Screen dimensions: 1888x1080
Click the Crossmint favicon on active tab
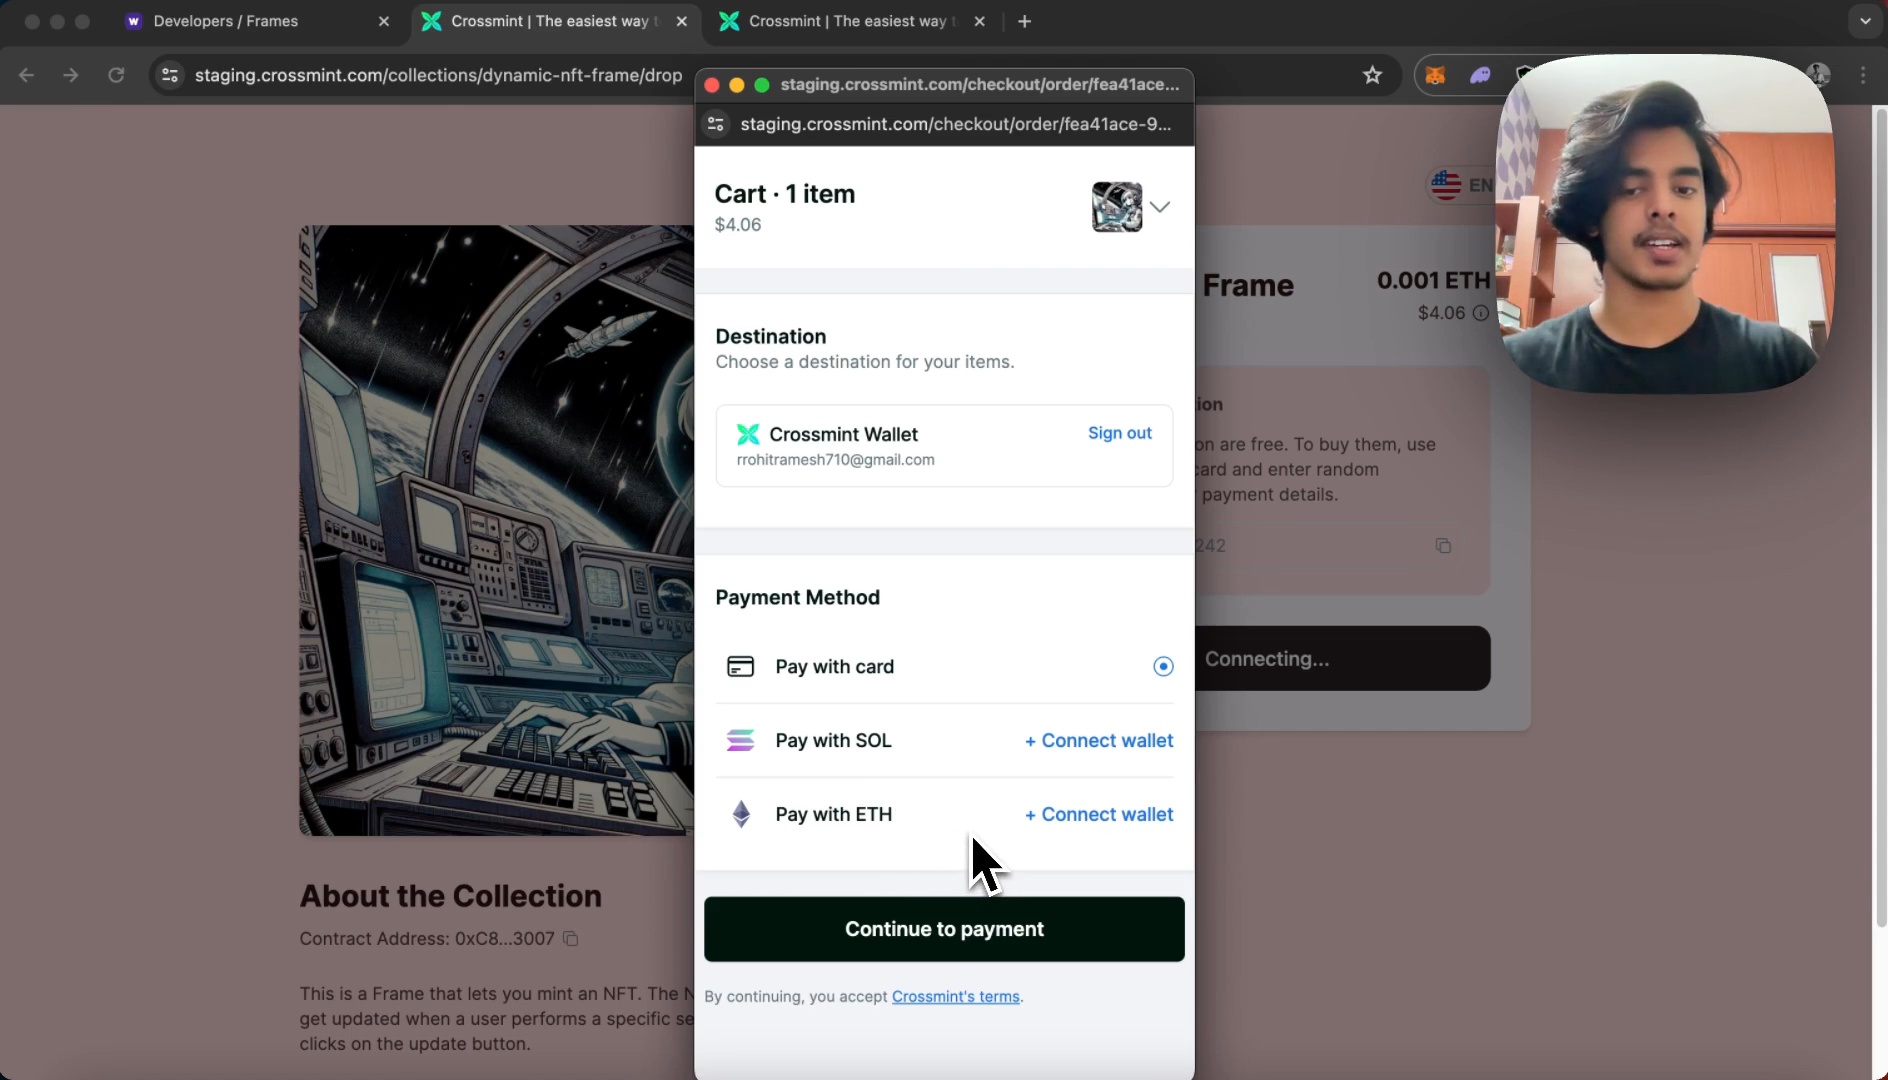pyautogui.click(x=431, y=21)
